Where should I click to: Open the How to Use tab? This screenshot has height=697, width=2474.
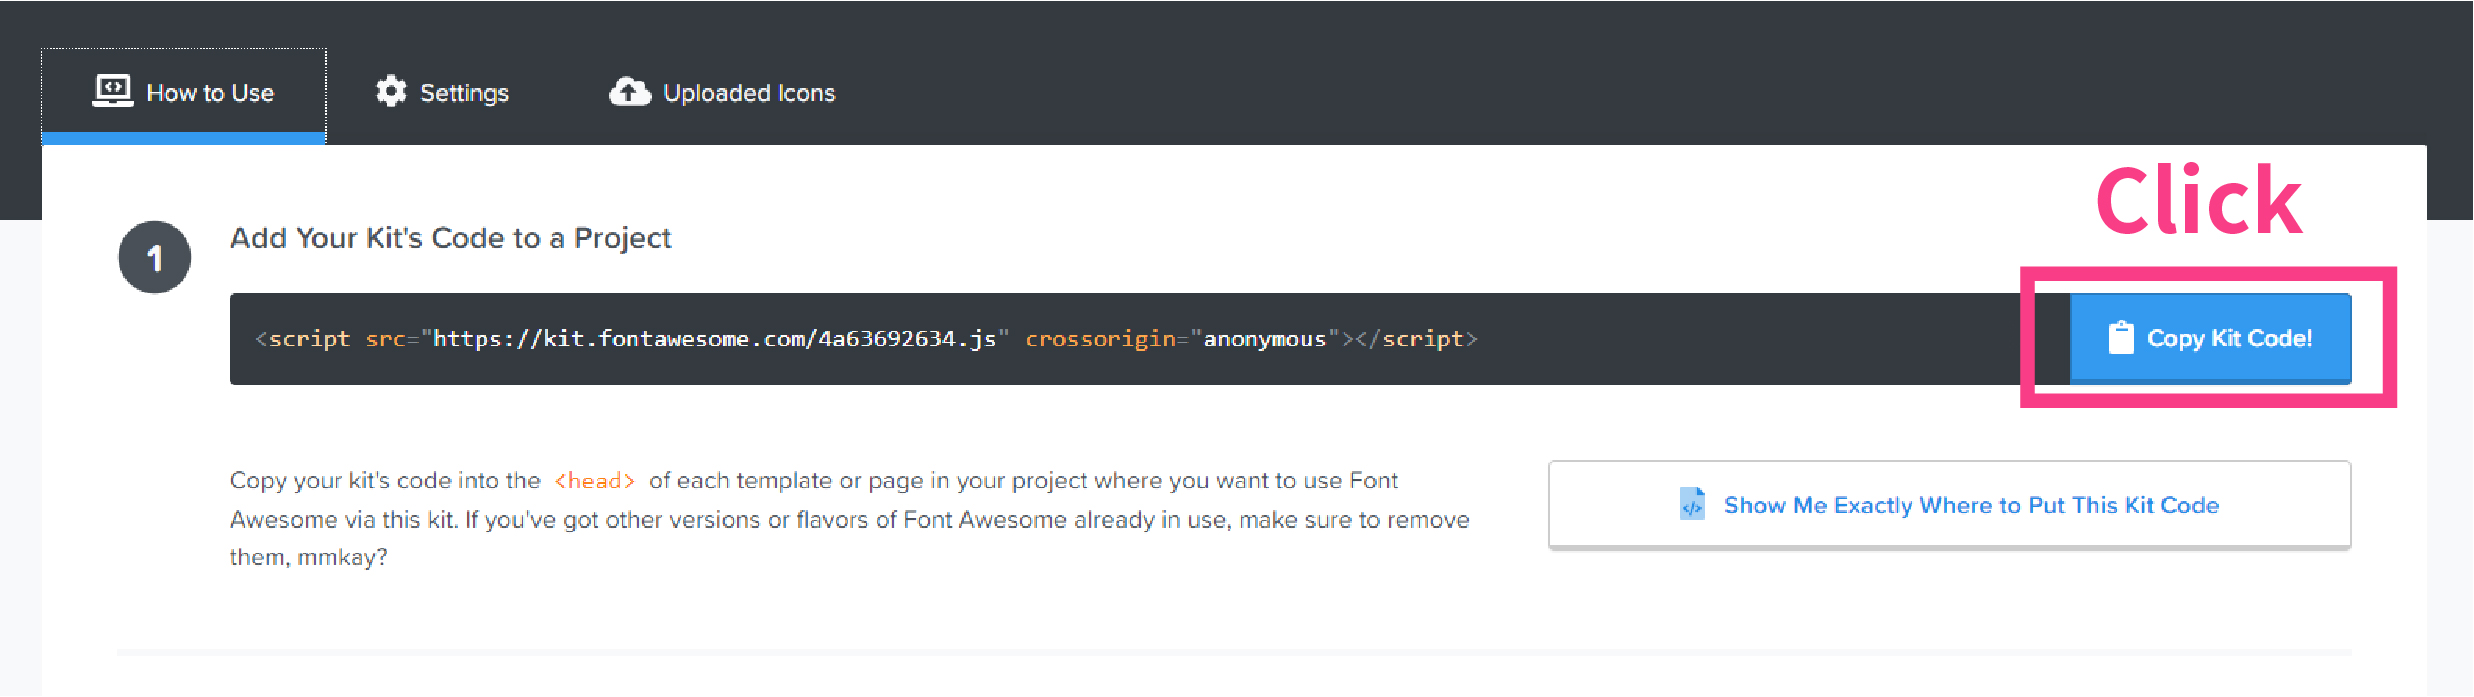183,94
